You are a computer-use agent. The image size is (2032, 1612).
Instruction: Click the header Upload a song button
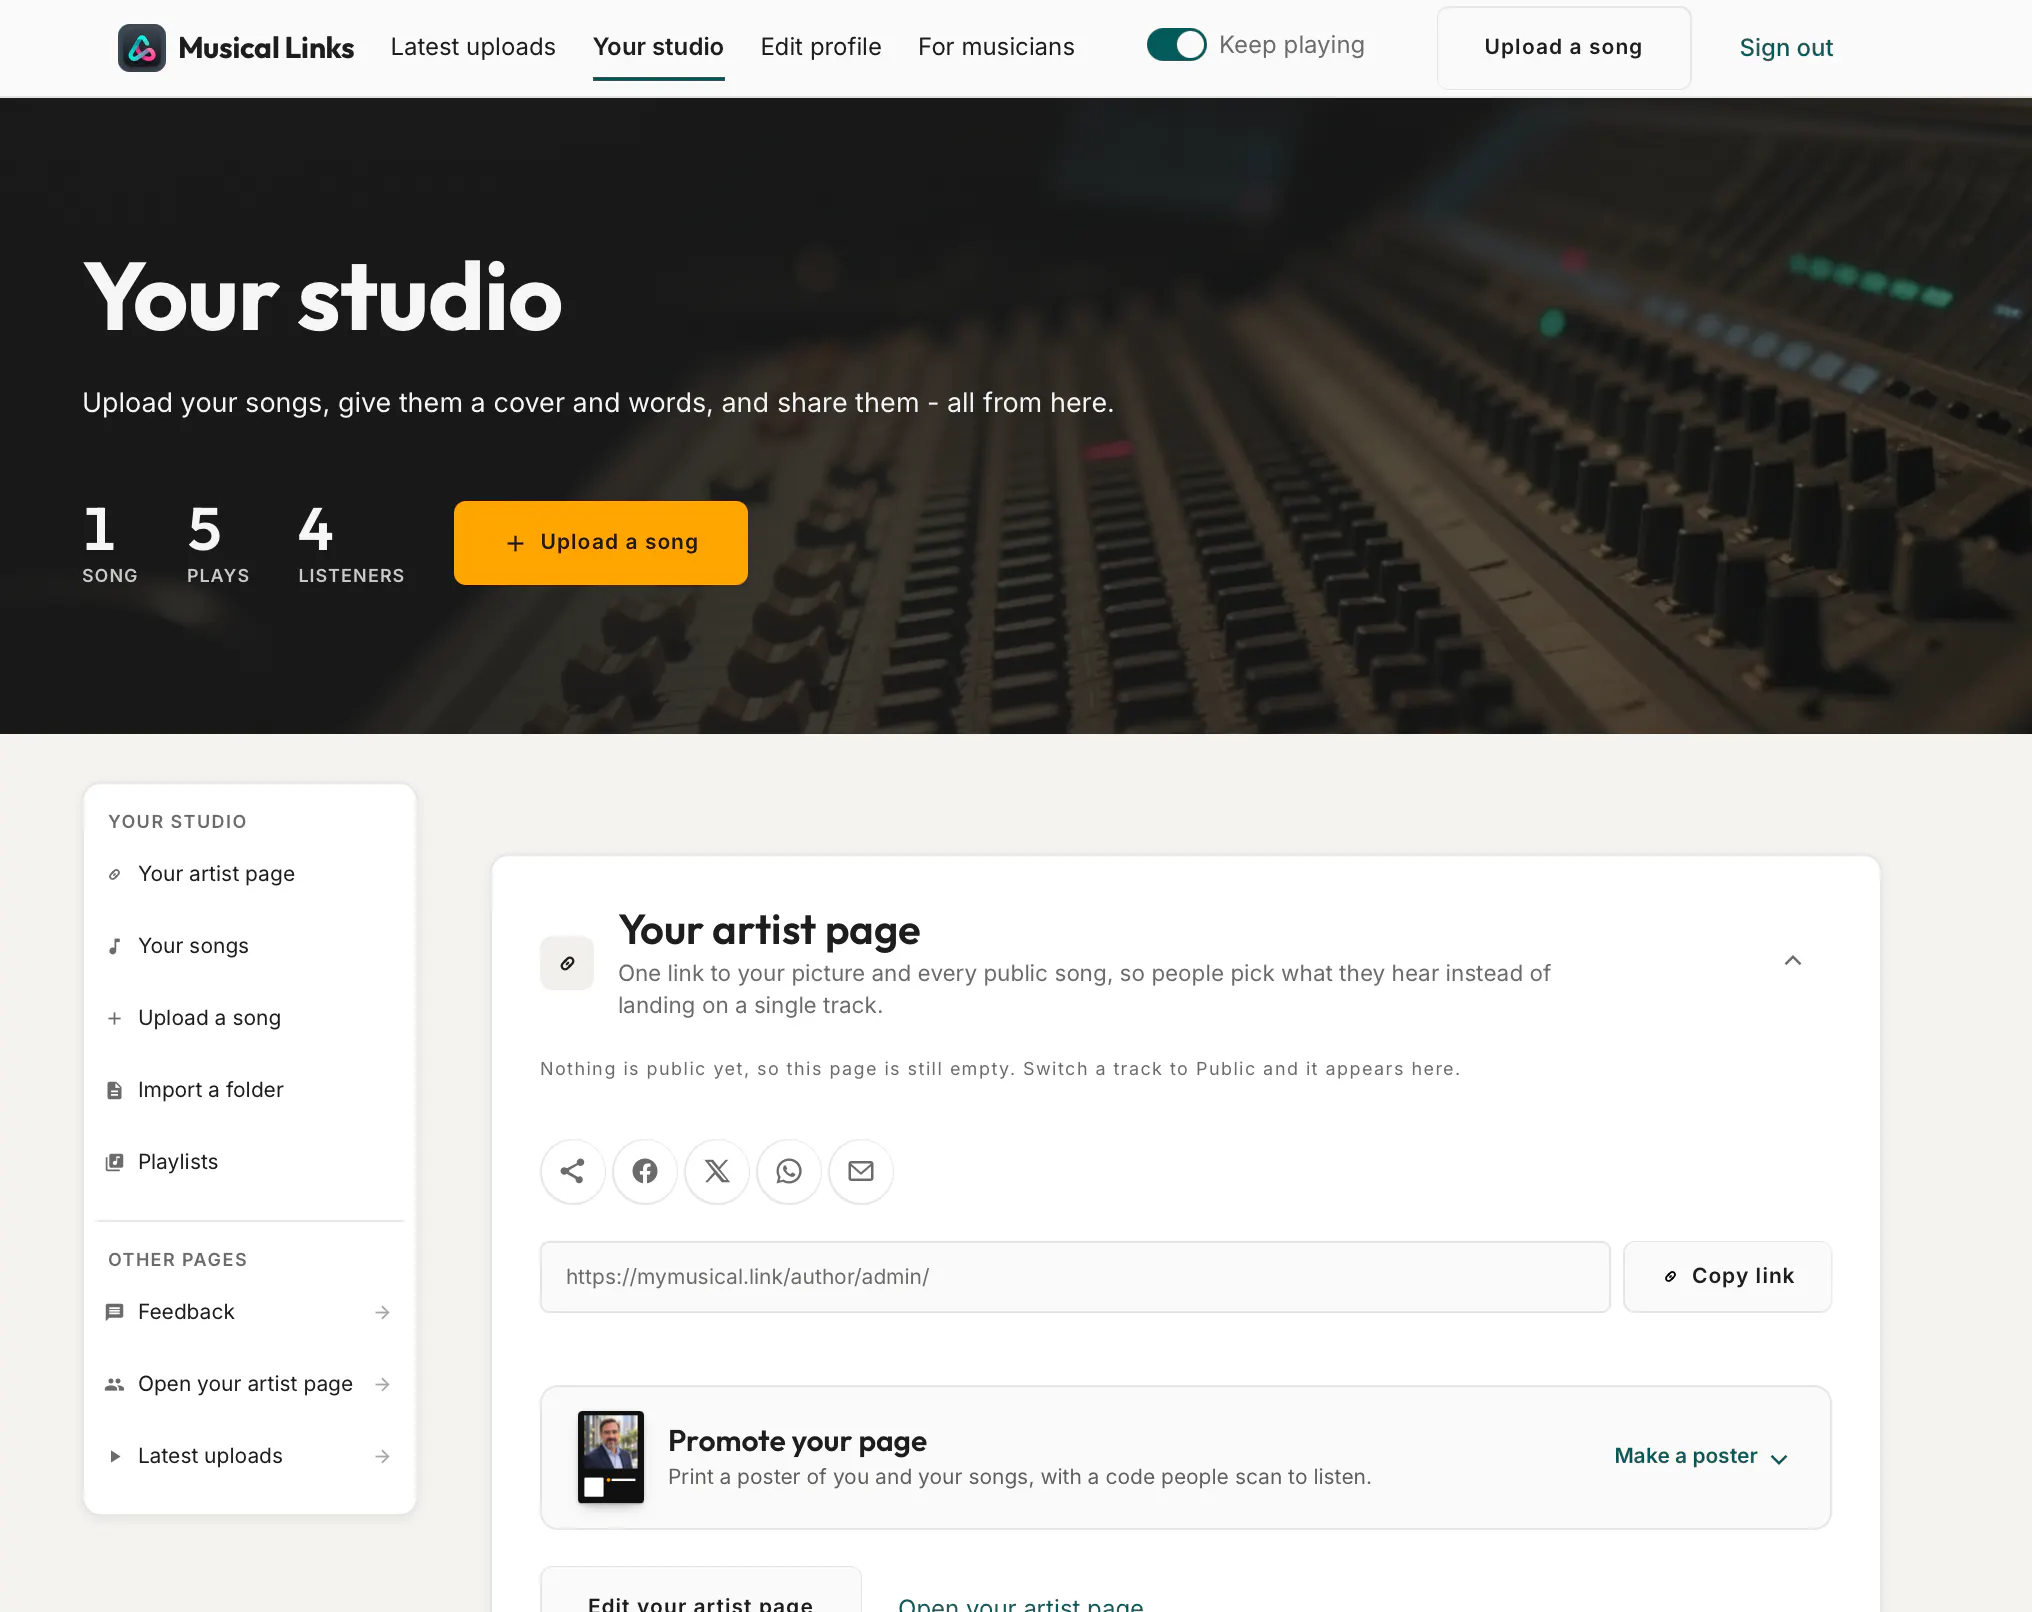(x=1564, y=48)
